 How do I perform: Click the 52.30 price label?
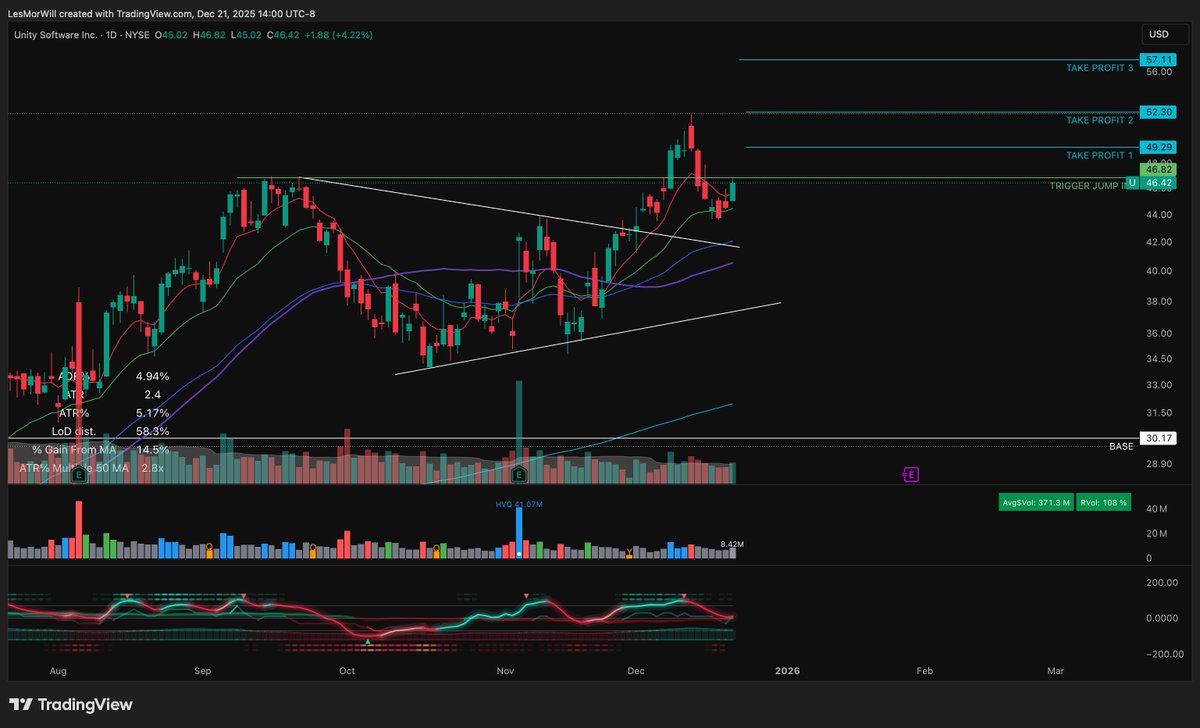tap(1160, 112)
